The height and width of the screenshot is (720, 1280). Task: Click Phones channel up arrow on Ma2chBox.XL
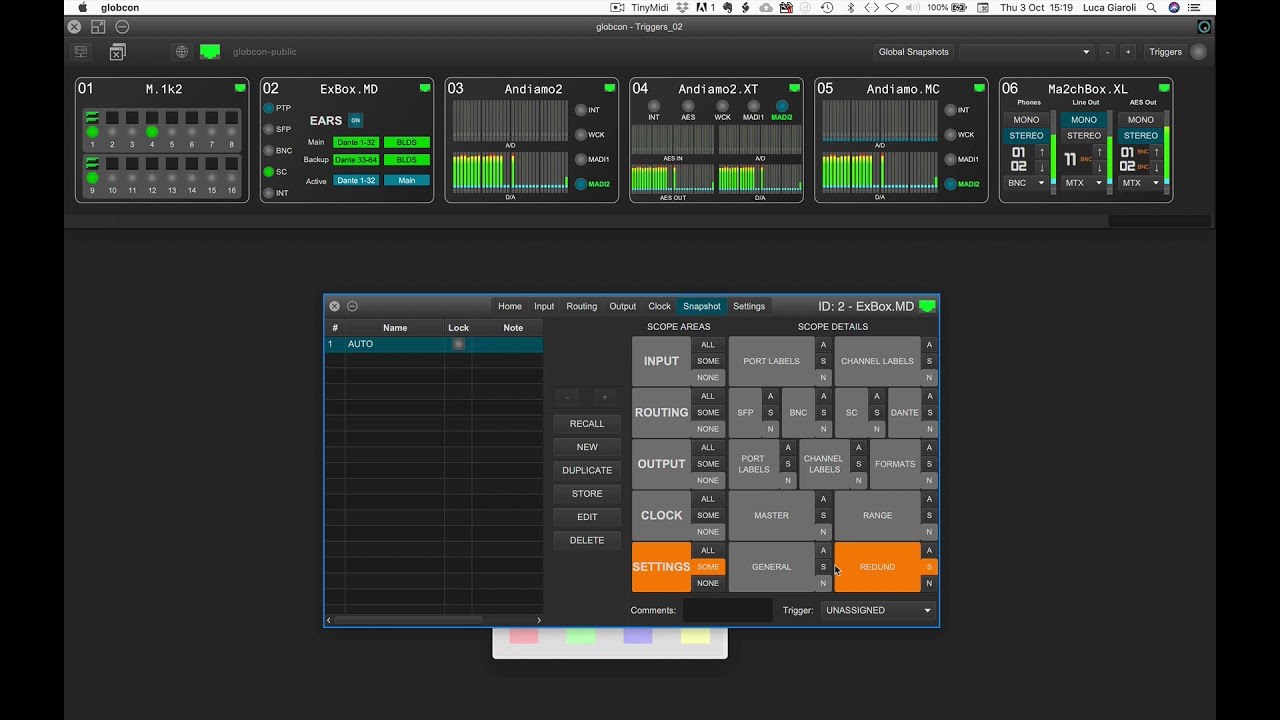pos(1041,152)
